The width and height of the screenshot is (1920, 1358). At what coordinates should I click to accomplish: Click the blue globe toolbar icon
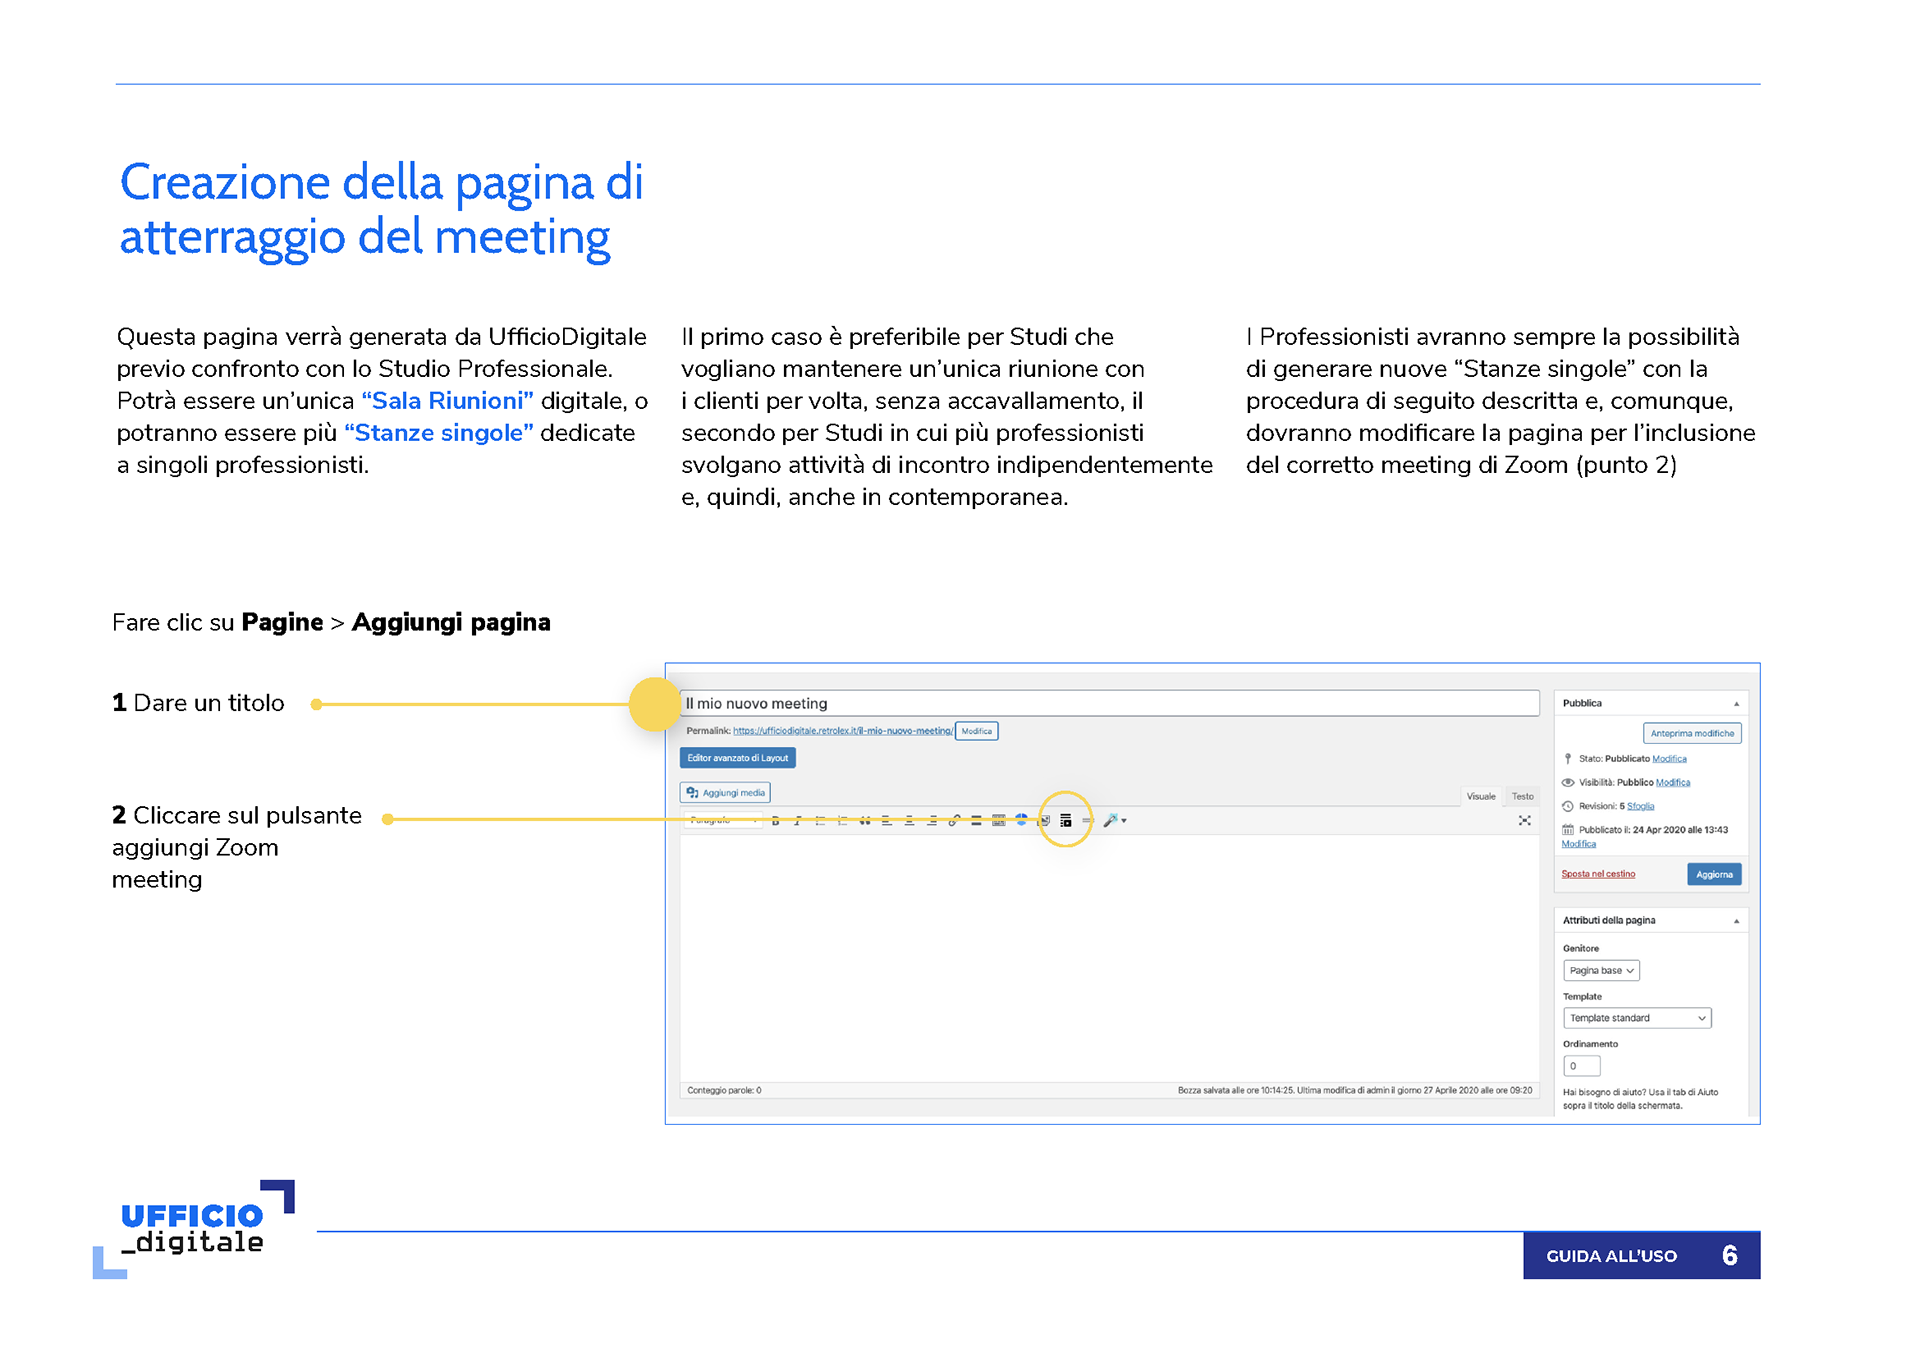click(x=1021, y=819)
